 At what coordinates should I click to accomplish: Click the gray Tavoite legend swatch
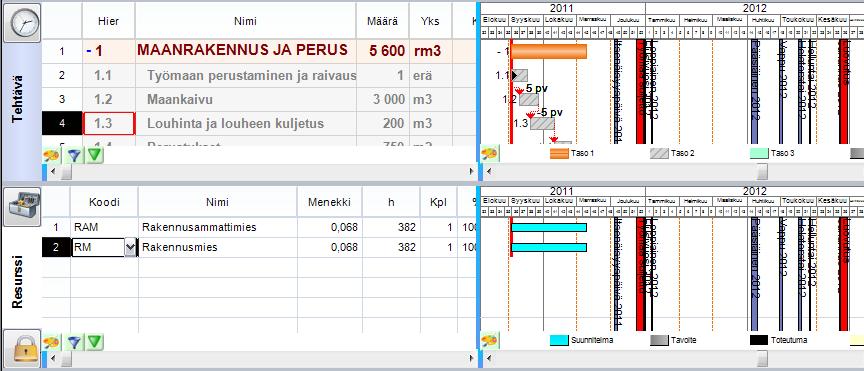[x=659, y=340]
